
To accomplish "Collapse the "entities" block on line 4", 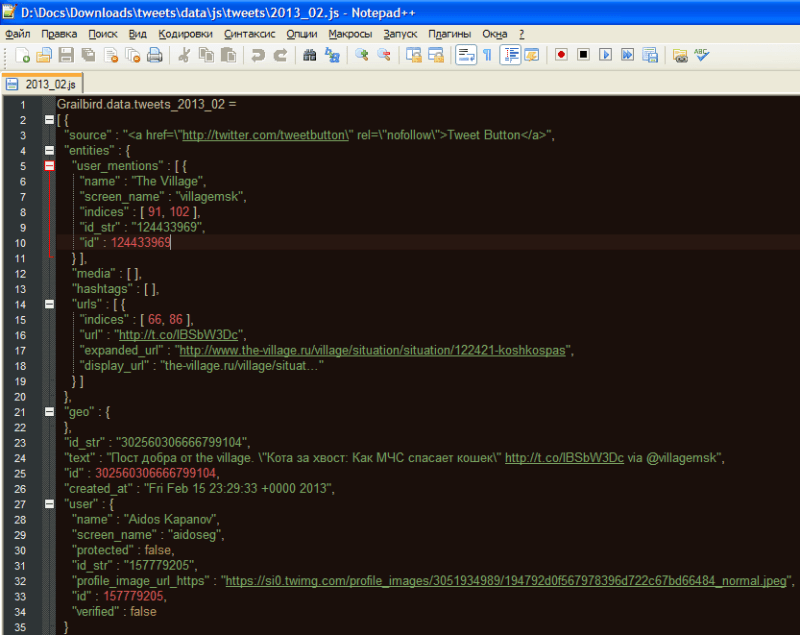I will [x=49, y=150].
